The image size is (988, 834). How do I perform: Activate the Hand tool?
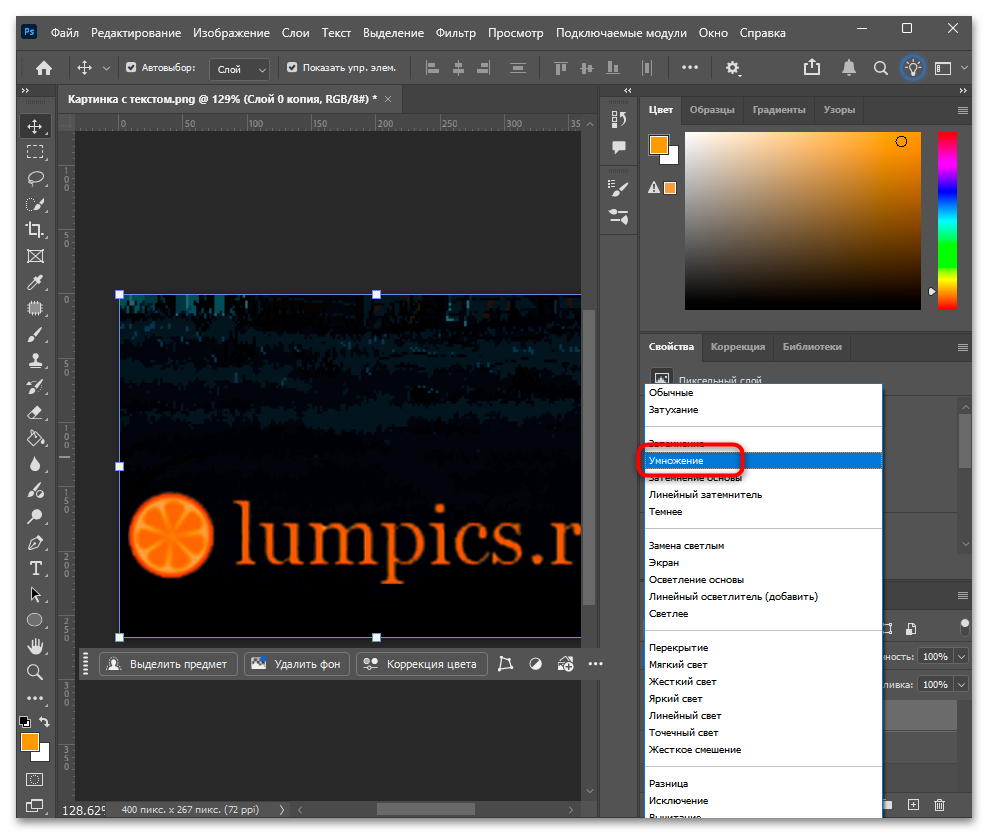click(35, 646)
